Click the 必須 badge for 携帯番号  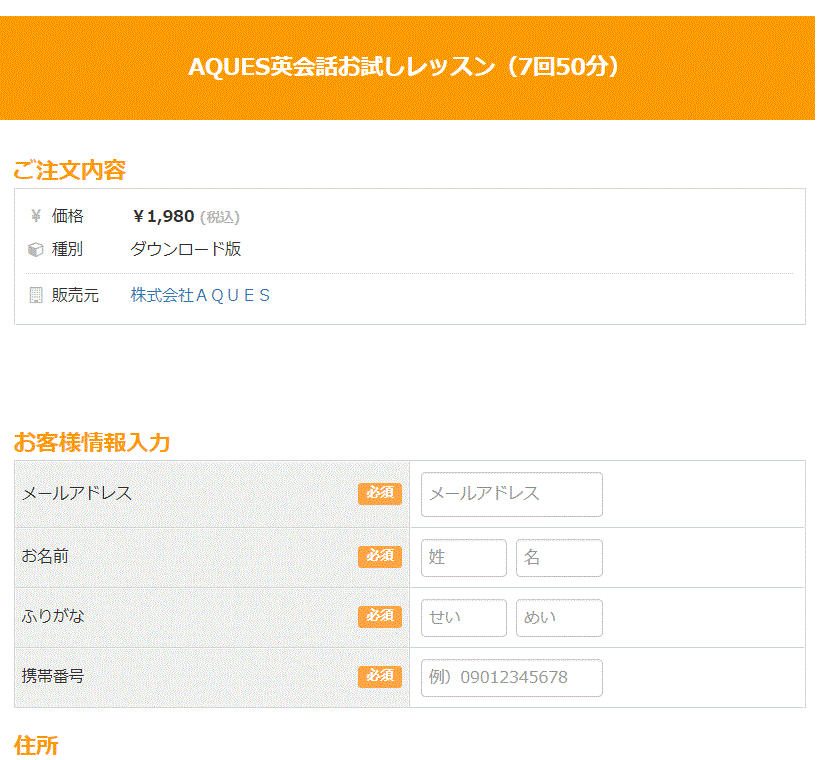pos(380,677)
